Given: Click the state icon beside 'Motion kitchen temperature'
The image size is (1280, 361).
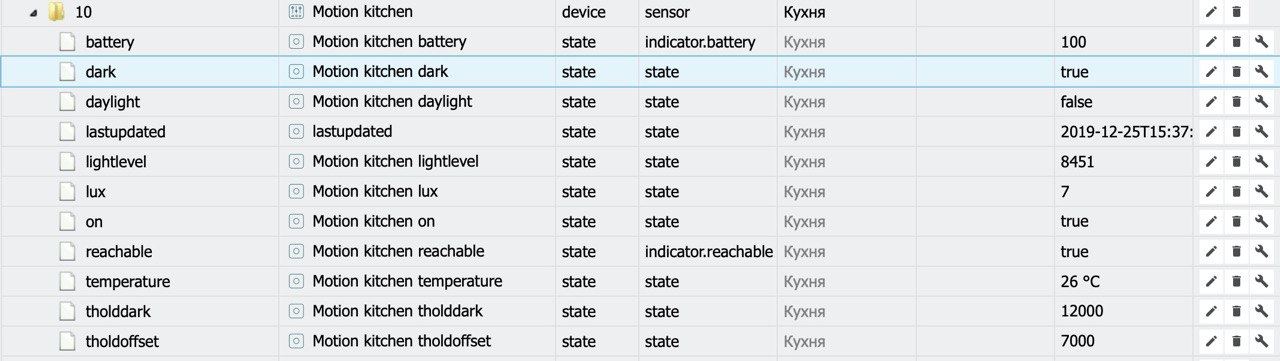Looking at the screenshot, I should (x=295, y=281).
